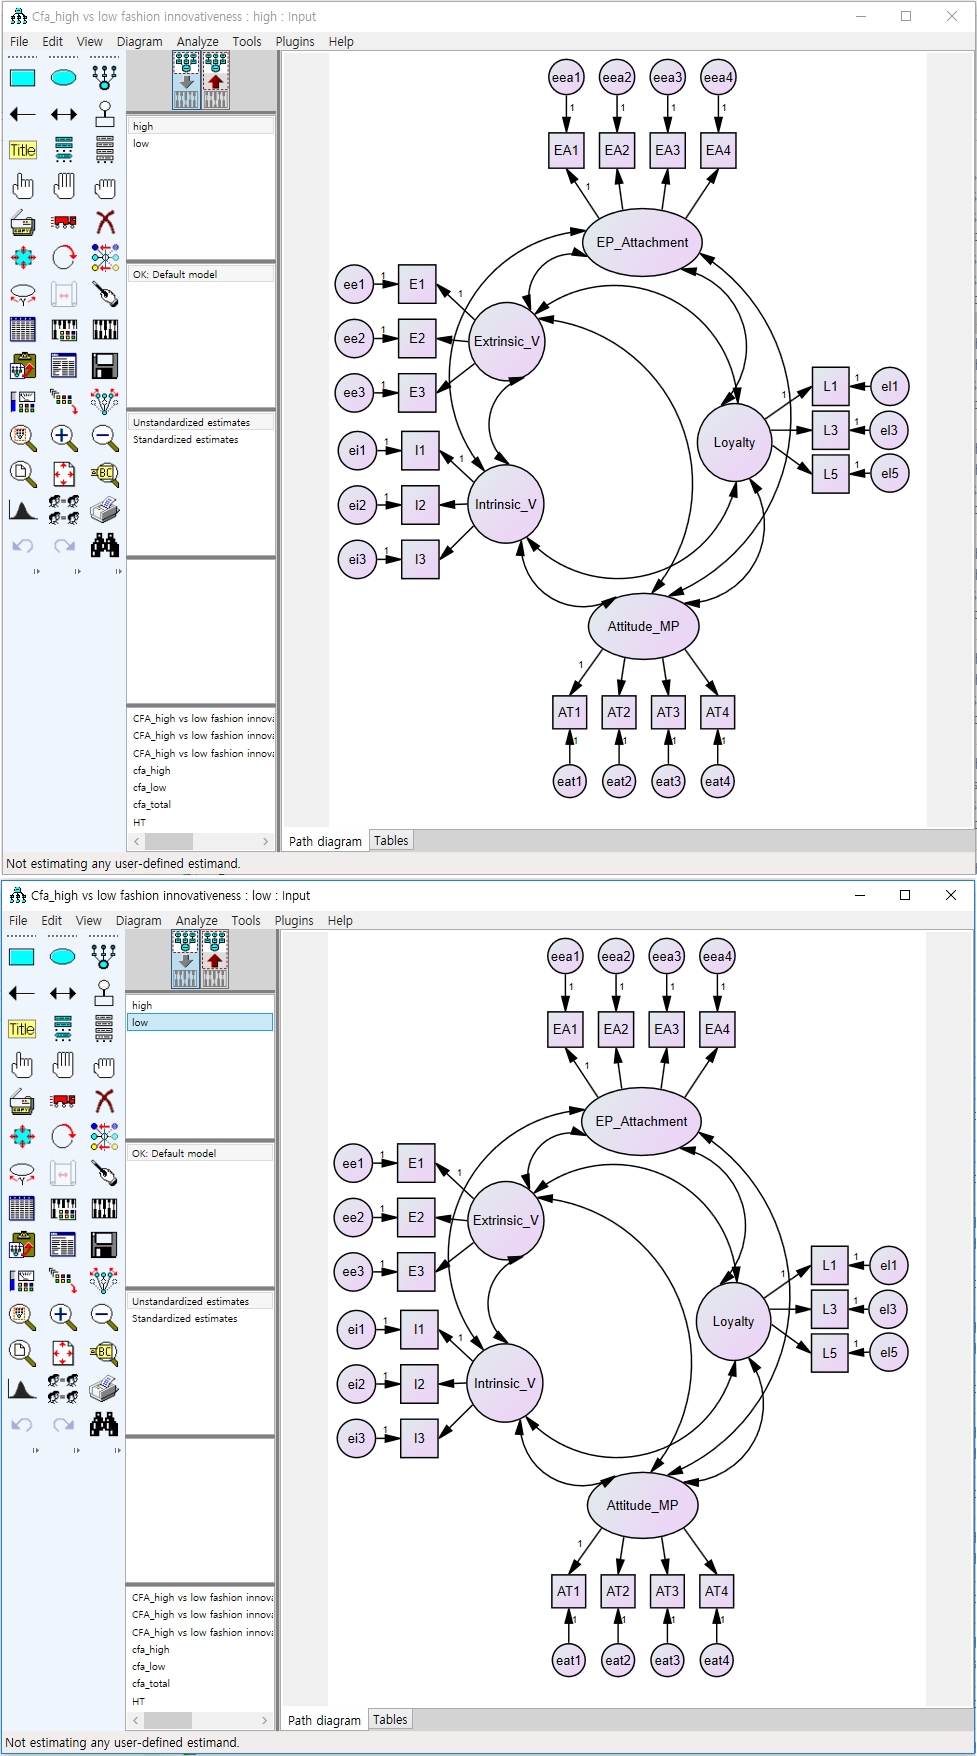Image resolution: width=977 pixels, height=1756 pixels.
Task: Open file 'HT' in low window list
Action: point(138,1701)
